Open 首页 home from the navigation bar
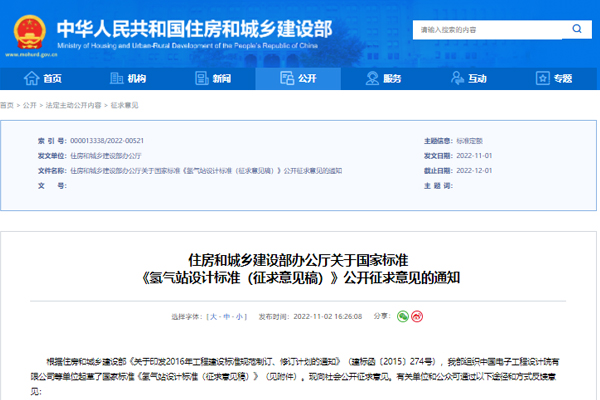 pyautogui.click(x=43, y=78)
